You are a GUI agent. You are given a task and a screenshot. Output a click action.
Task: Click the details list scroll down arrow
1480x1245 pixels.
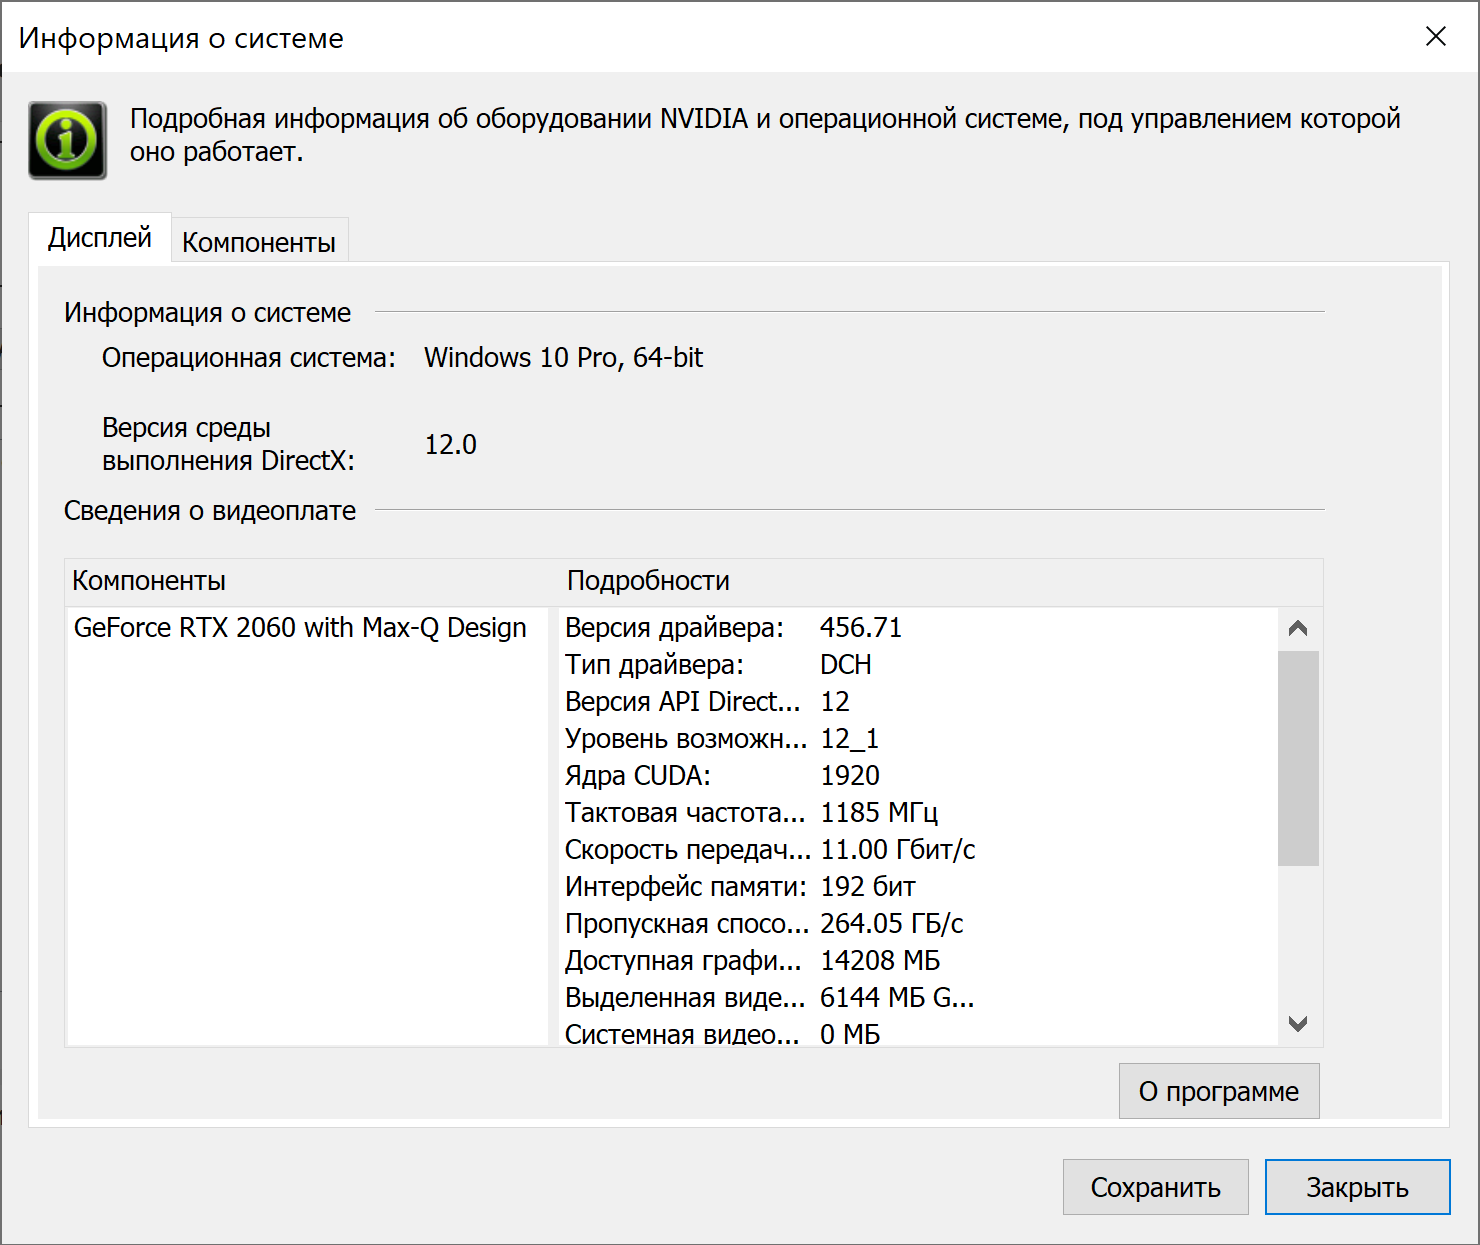1298,1024
